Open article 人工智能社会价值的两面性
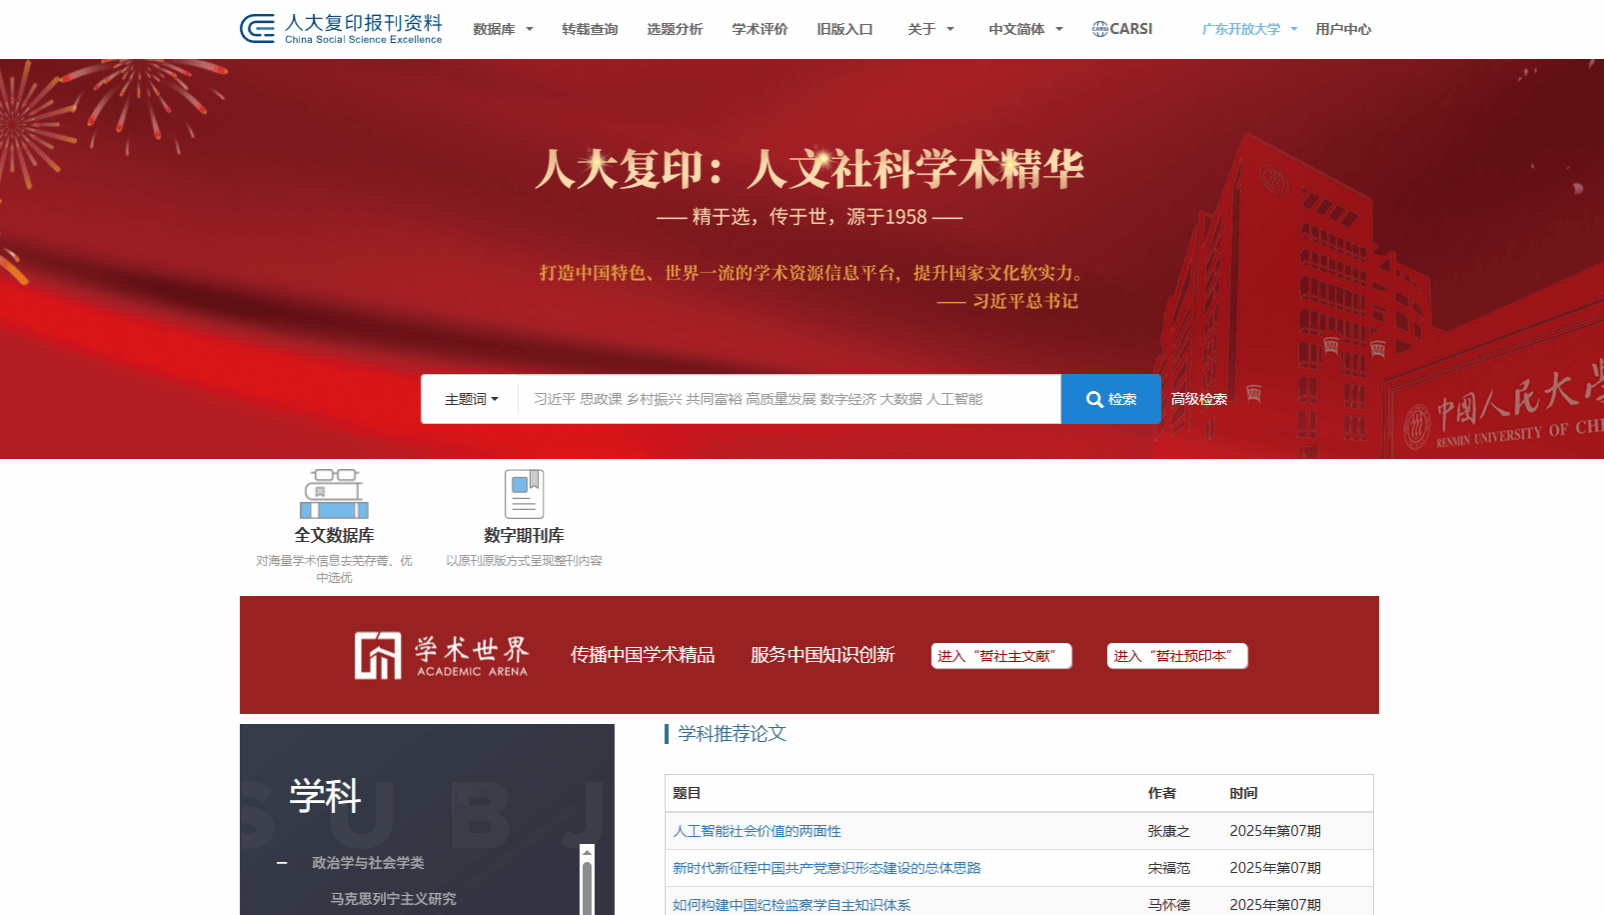Screen dimensions: 1604x915 point(757,831)
